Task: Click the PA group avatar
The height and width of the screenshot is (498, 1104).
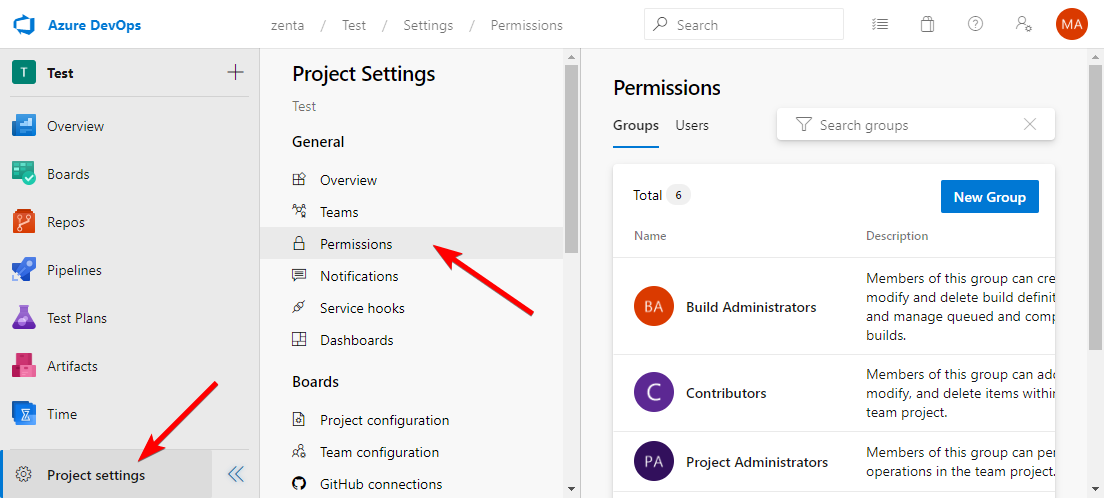Action: tap(654, 462)
